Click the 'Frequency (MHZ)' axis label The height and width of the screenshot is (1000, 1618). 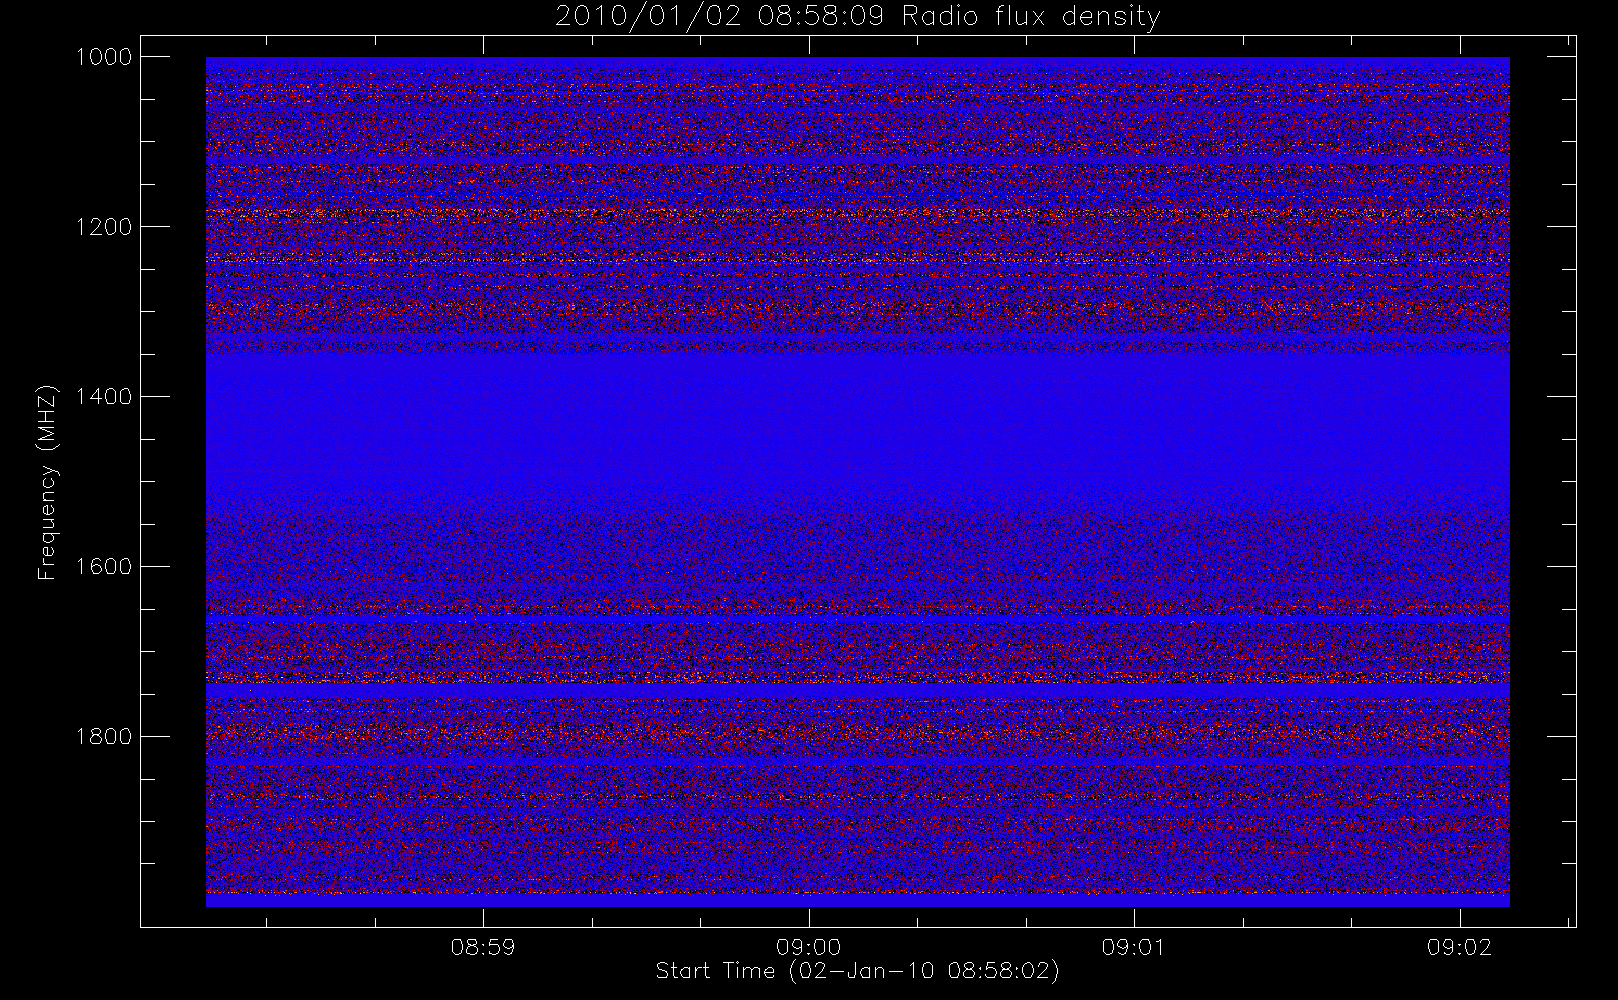(x=47, y=482)
